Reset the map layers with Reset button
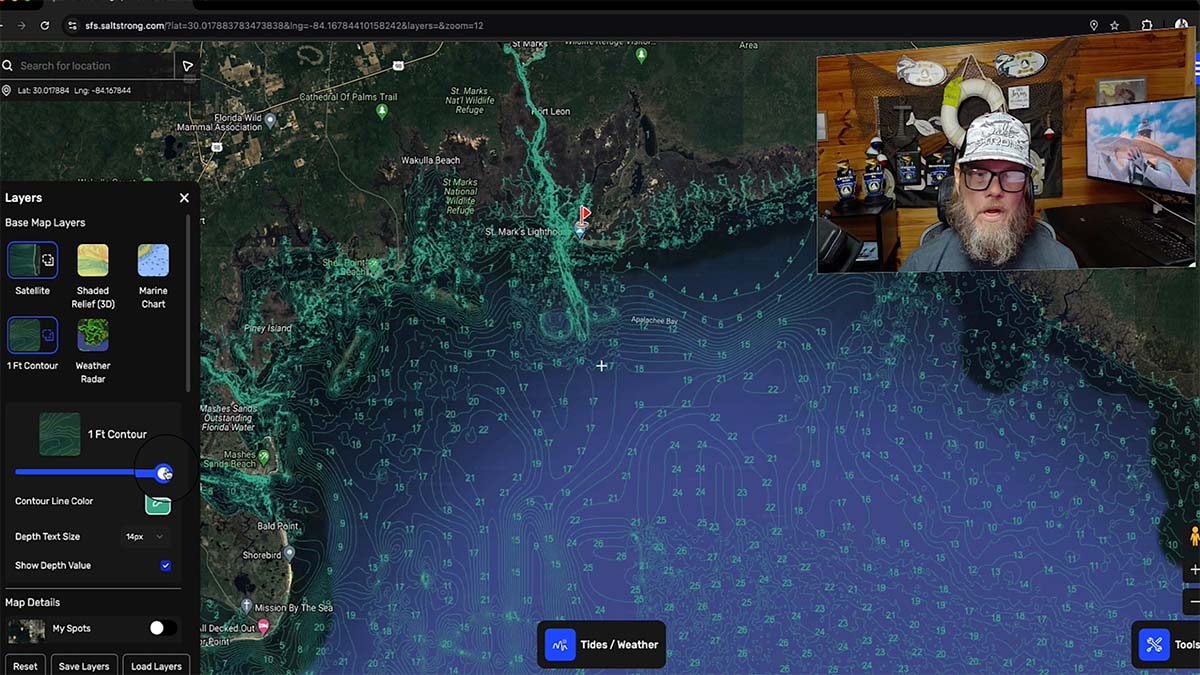 pos(25,665)
